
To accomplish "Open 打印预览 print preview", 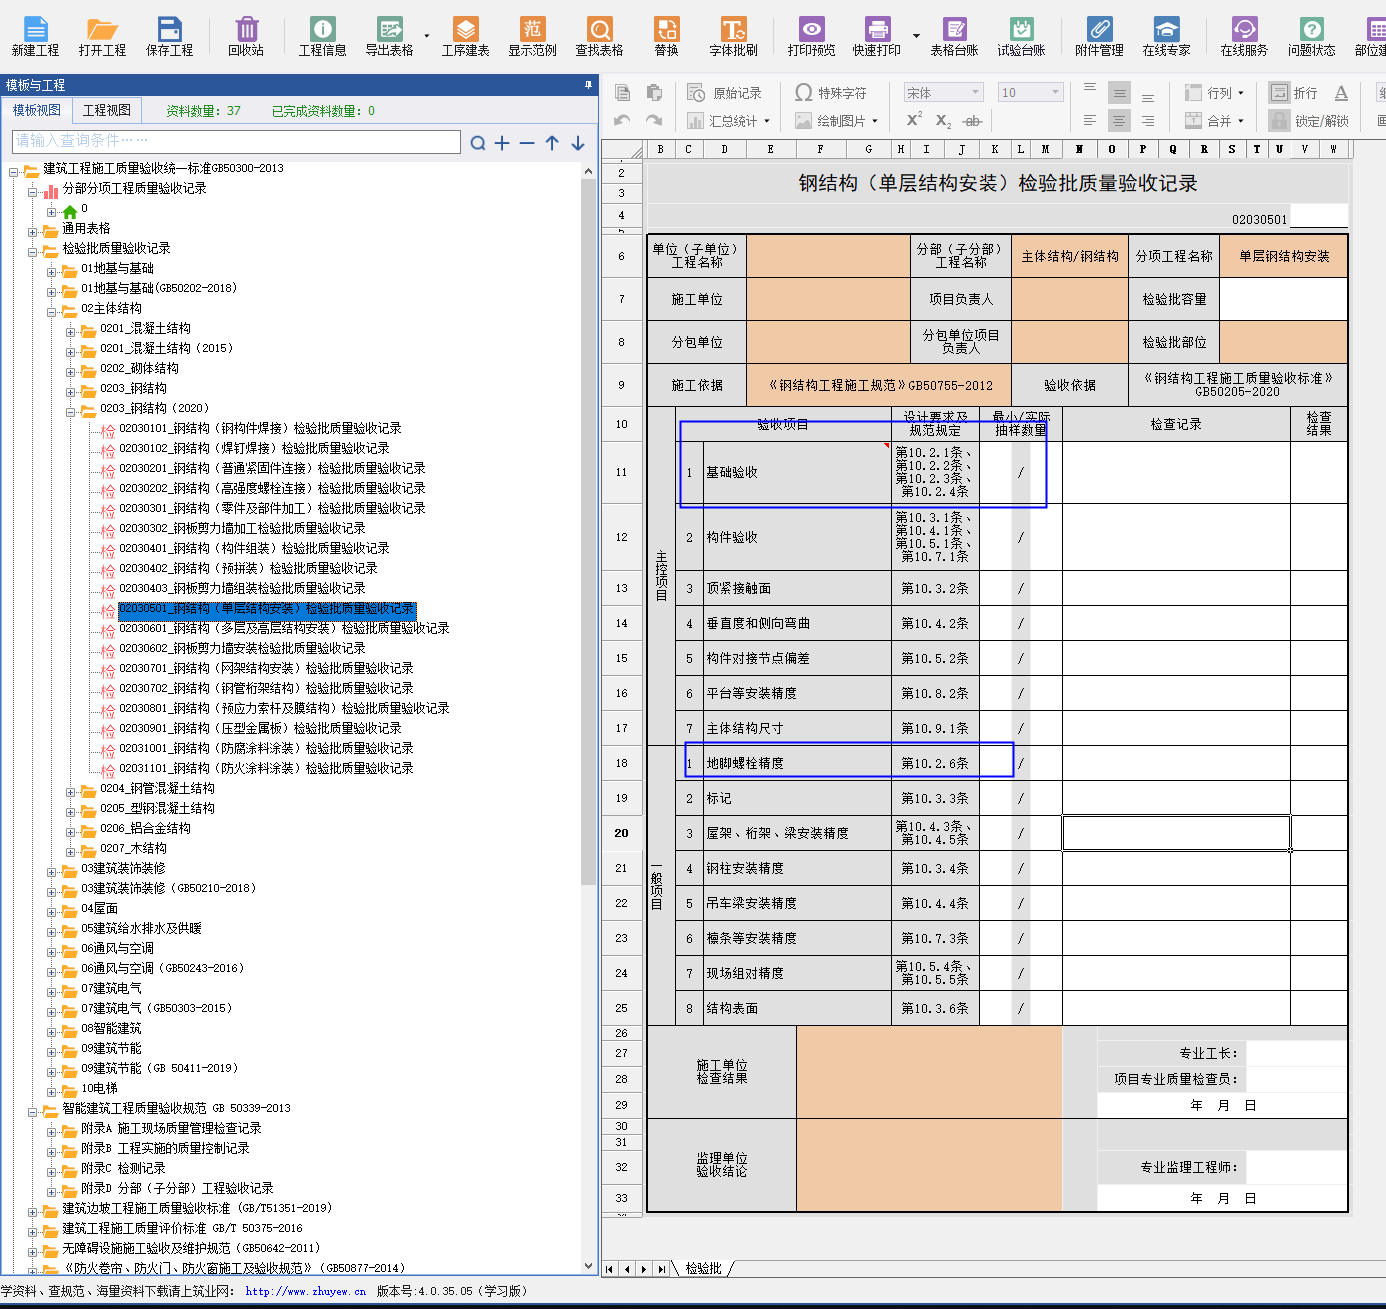I will [811, 36].
